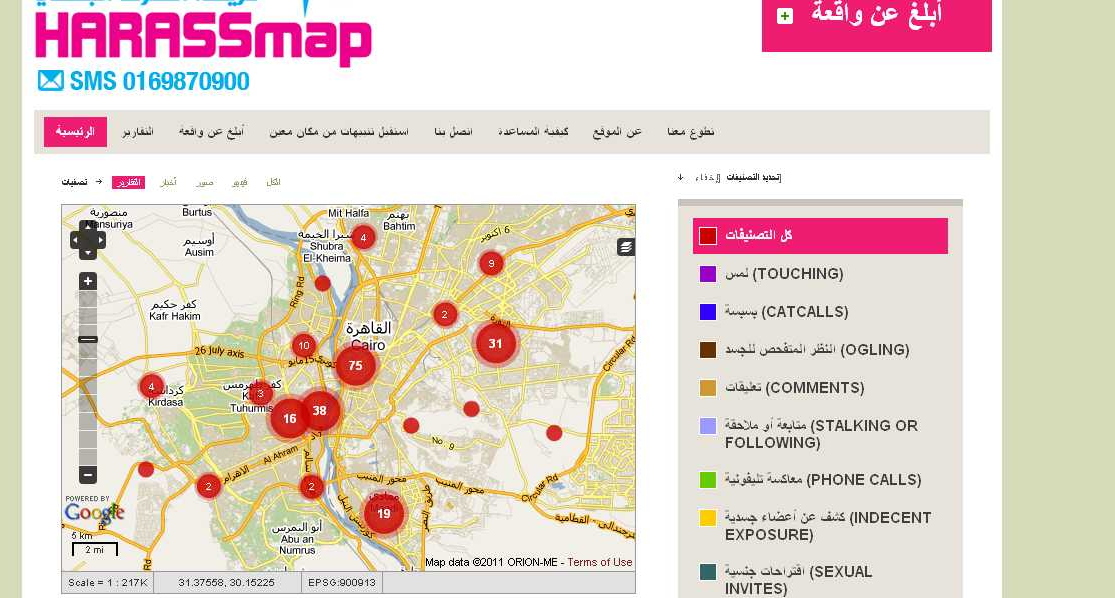
Task: Open the 3-report cluster near Tuhurmis
Action: (x=260, y=393)
